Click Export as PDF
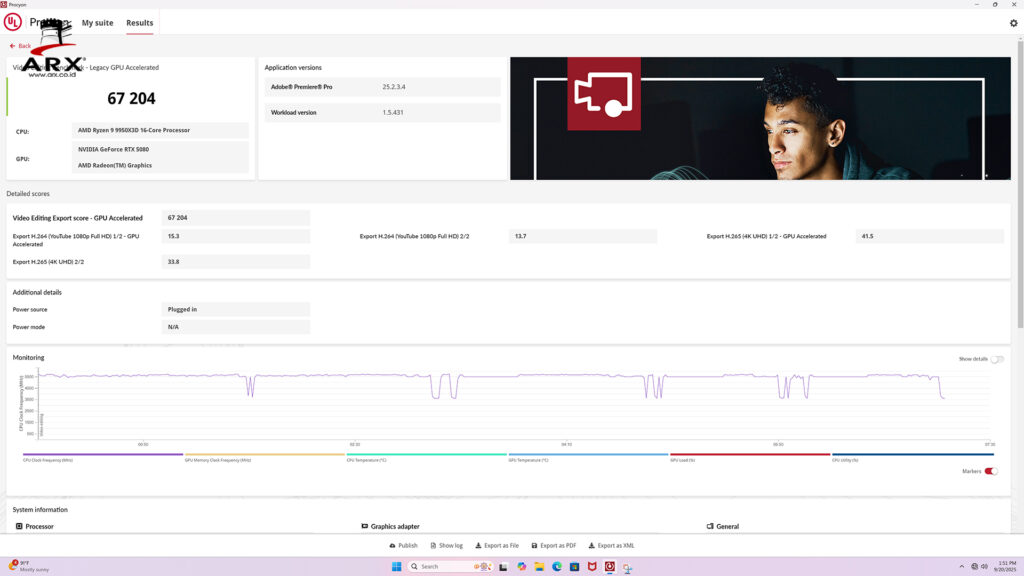 pos(553,546)
